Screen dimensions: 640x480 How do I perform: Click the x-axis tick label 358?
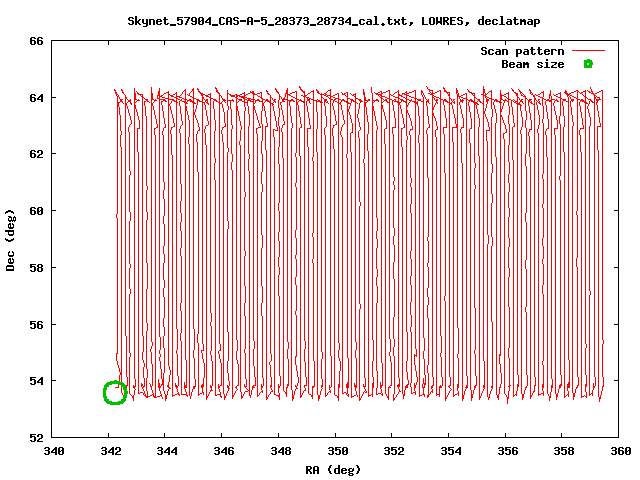pos(564,451)
